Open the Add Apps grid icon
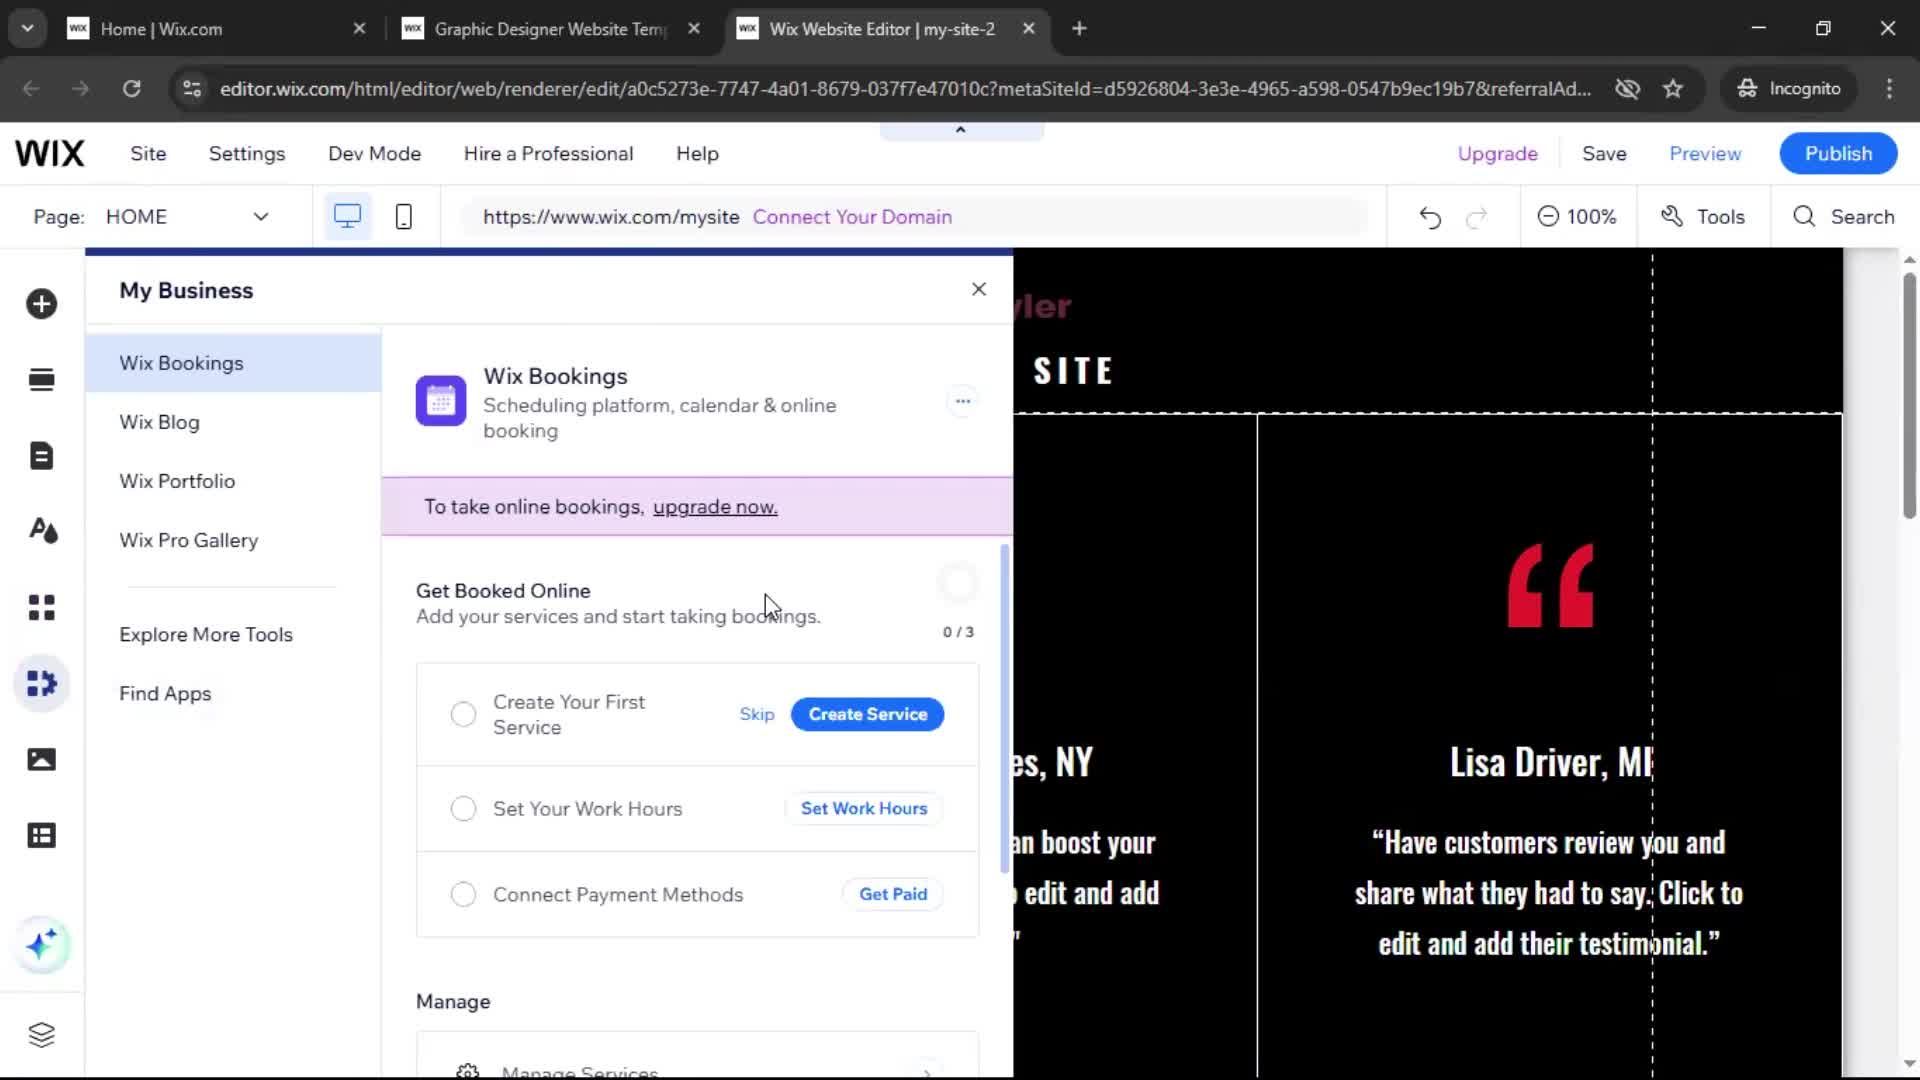The width and height of the screenshot is (1920, 1080). click(x=41, y=607)
